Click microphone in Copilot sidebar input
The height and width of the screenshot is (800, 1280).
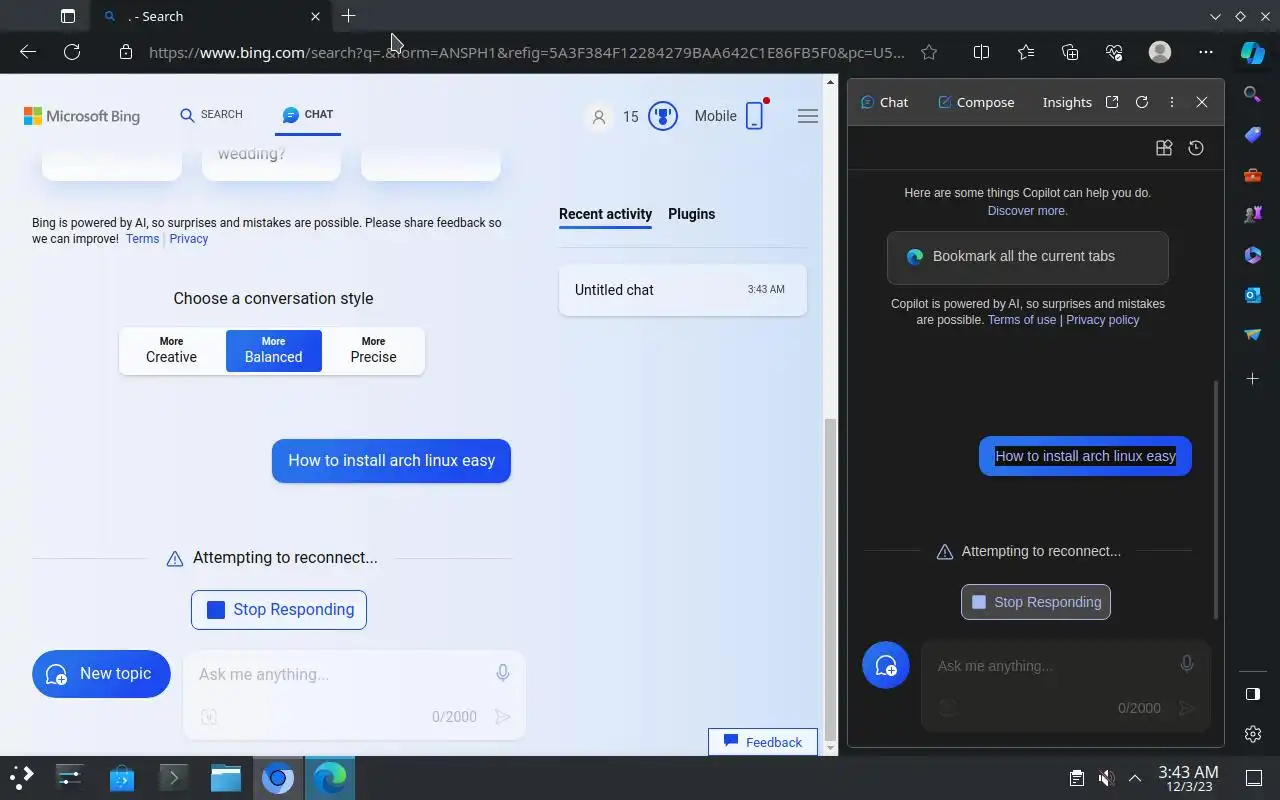pos(1187,664)
